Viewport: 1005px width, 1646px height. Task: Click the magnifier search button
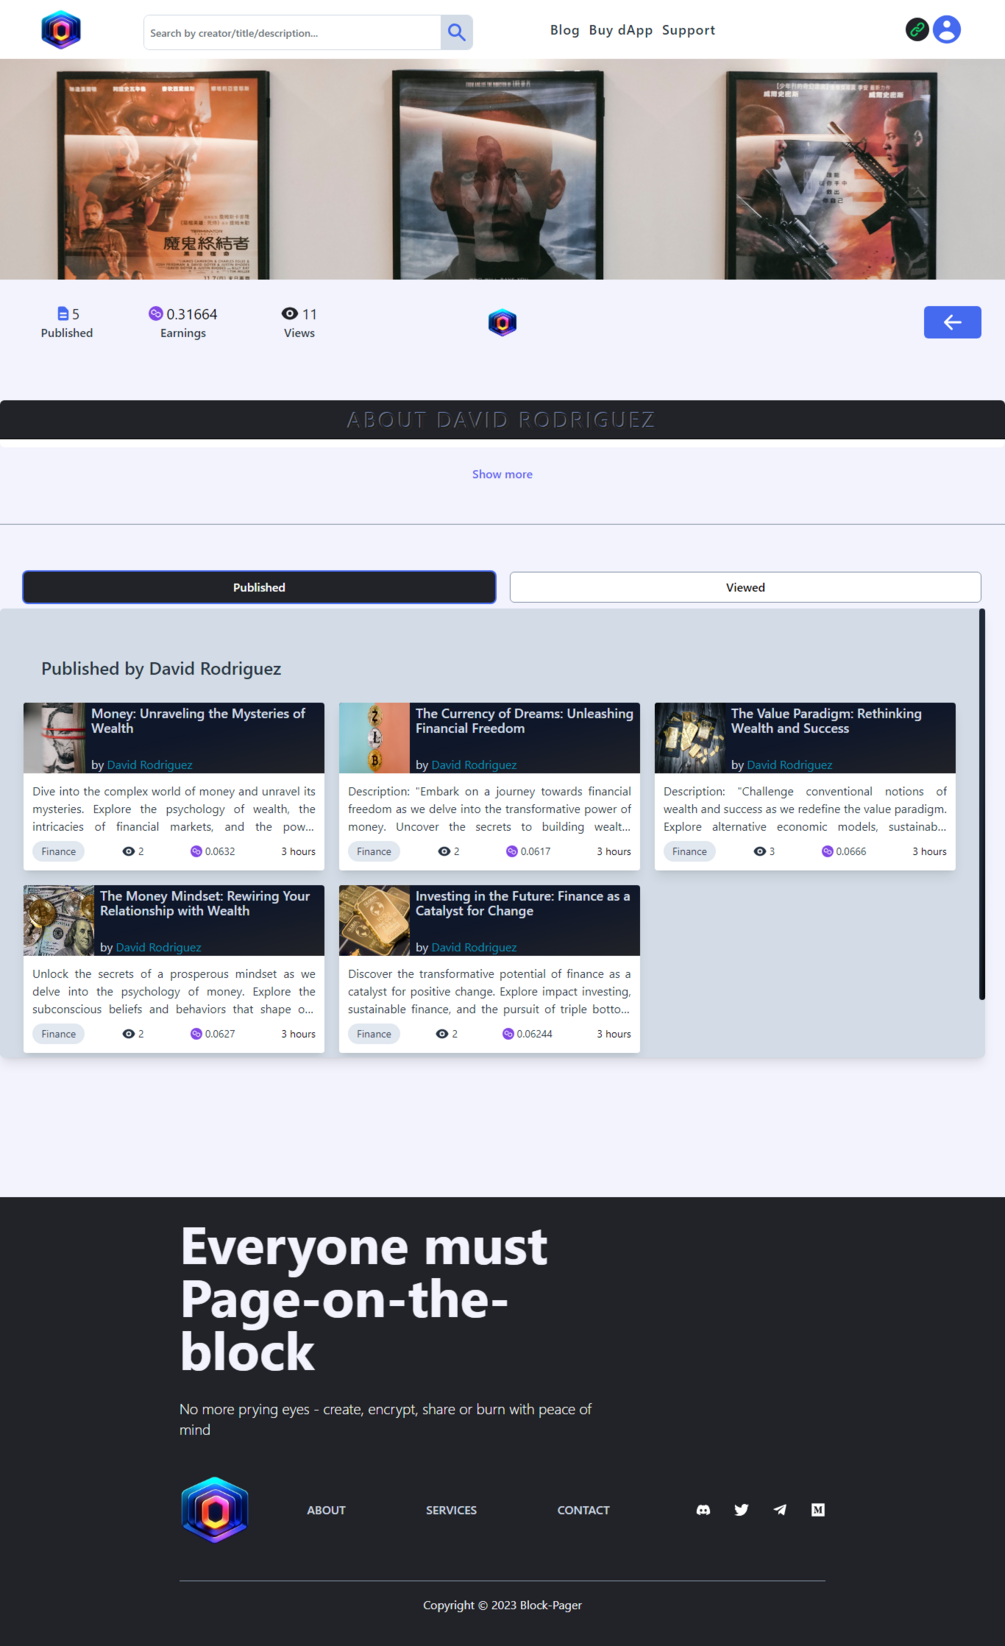(457, 32)
